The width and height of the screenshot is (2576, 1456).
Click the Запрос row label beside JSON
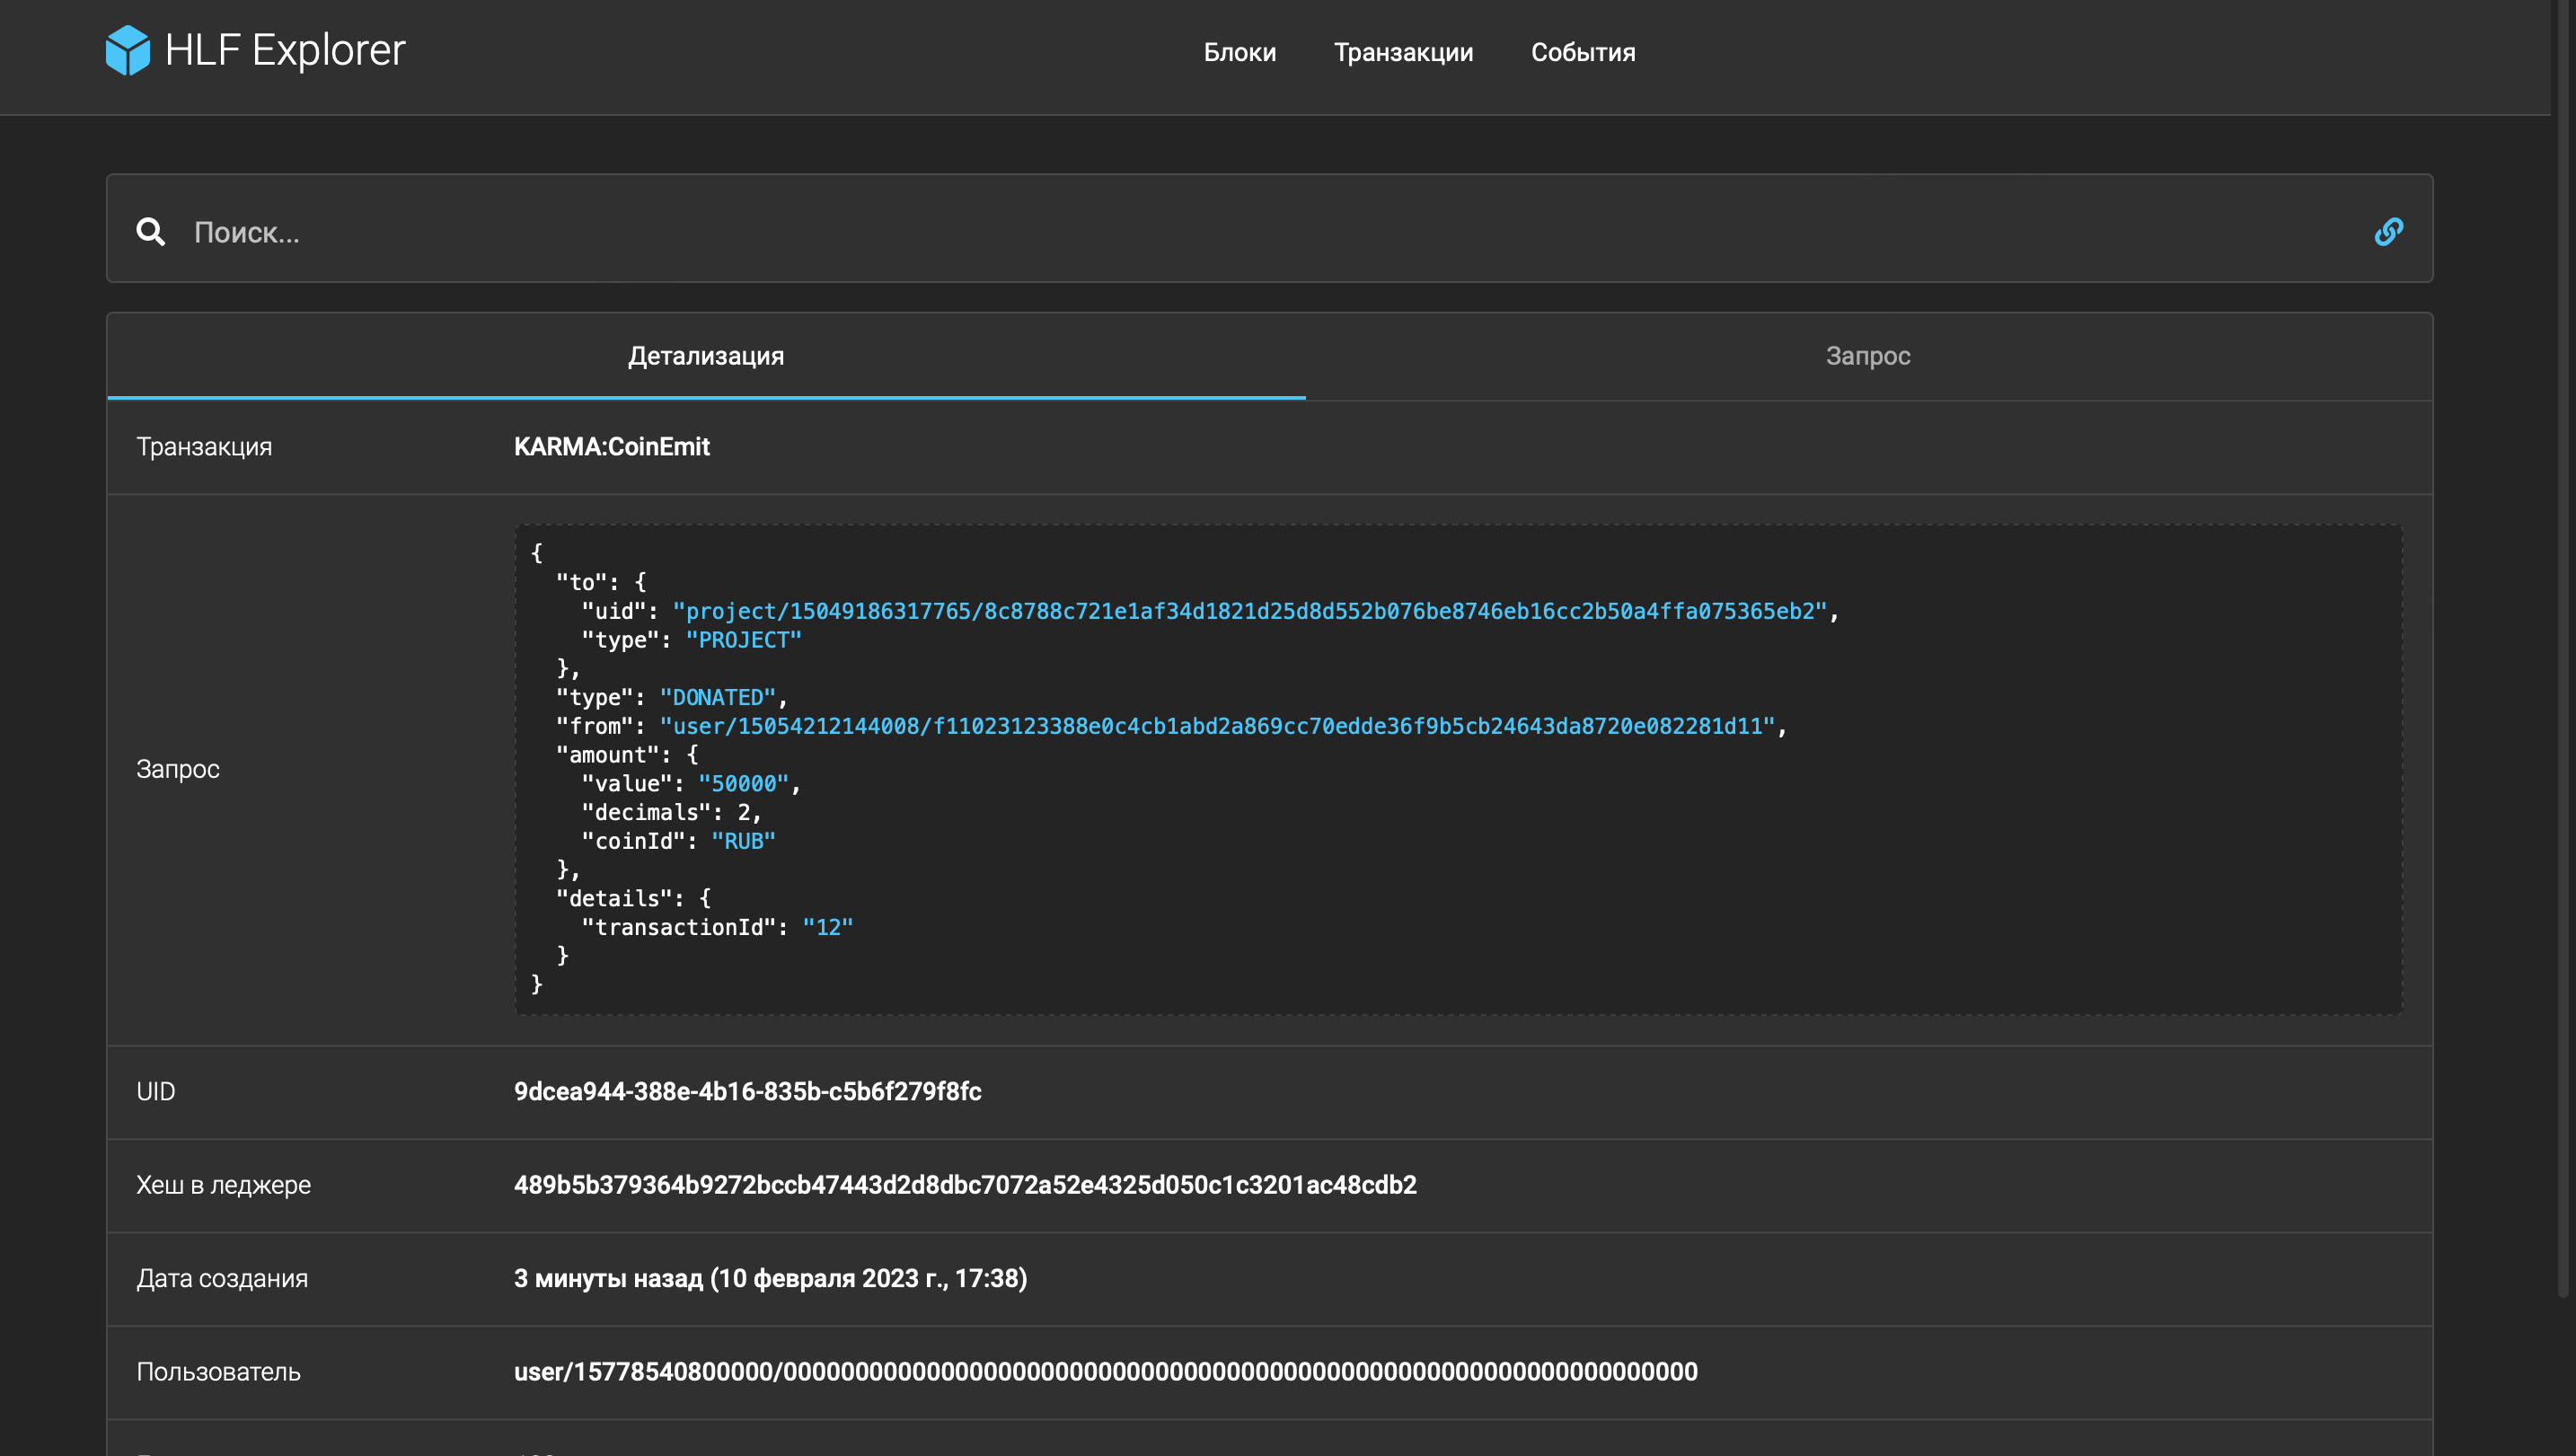[178, 769]
